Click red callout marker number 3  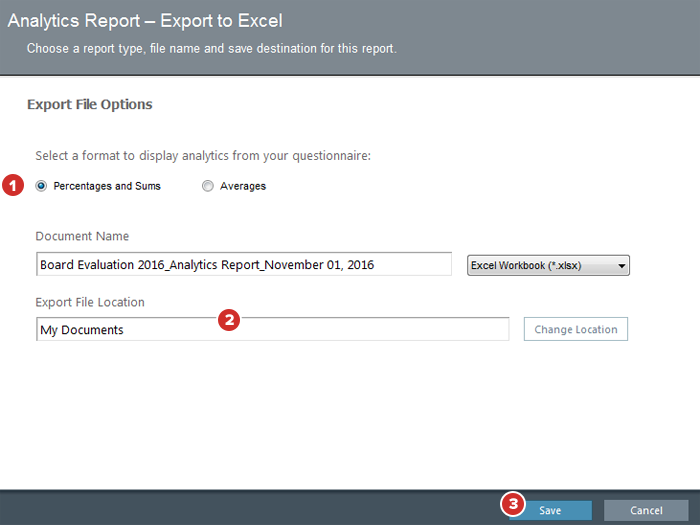coord(514,503)
